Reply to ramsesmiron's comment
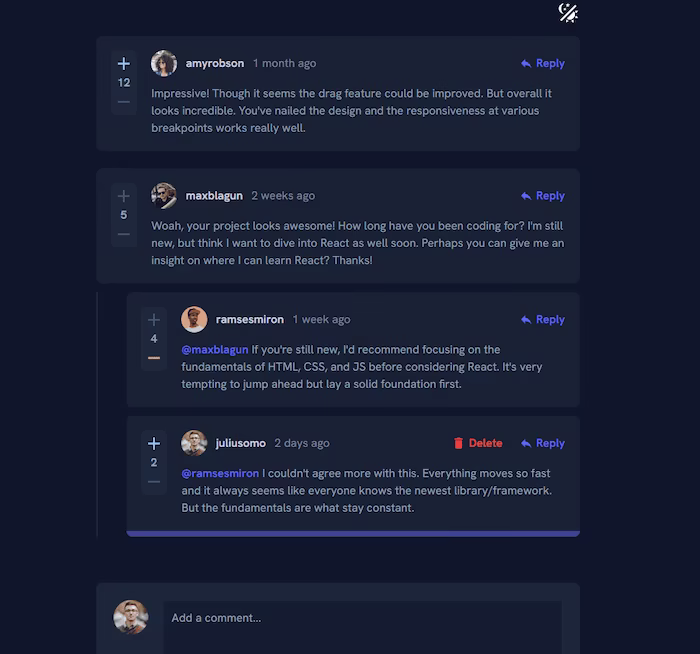 (x=542, y=320)
